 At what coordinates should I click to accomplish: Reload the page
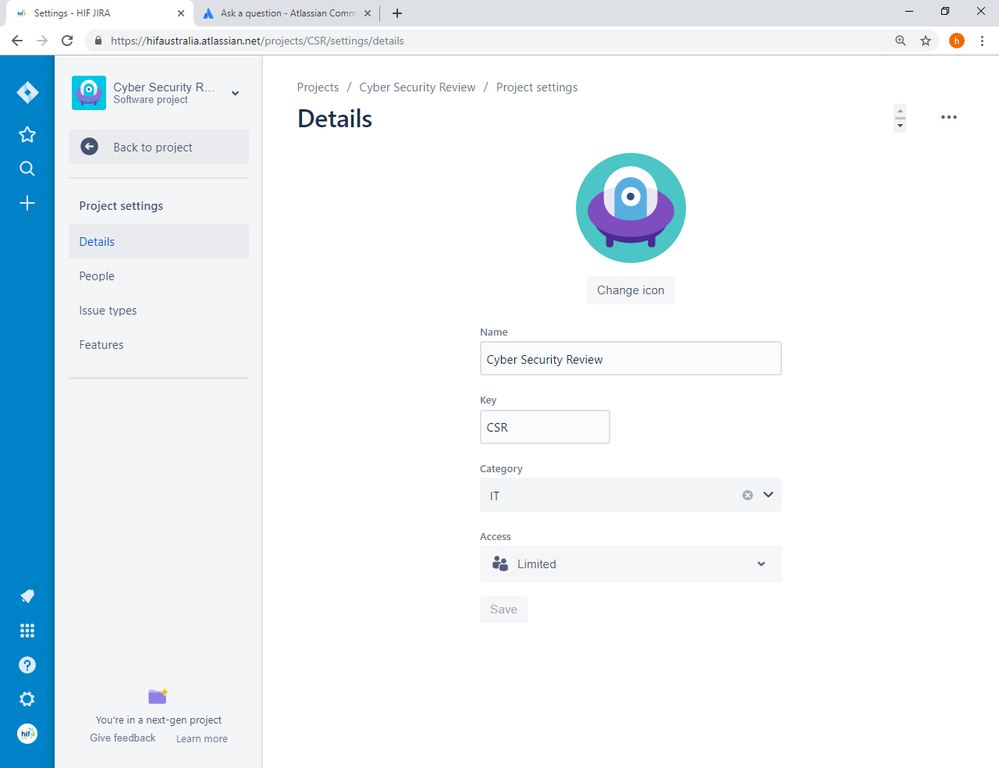point(67,41)
